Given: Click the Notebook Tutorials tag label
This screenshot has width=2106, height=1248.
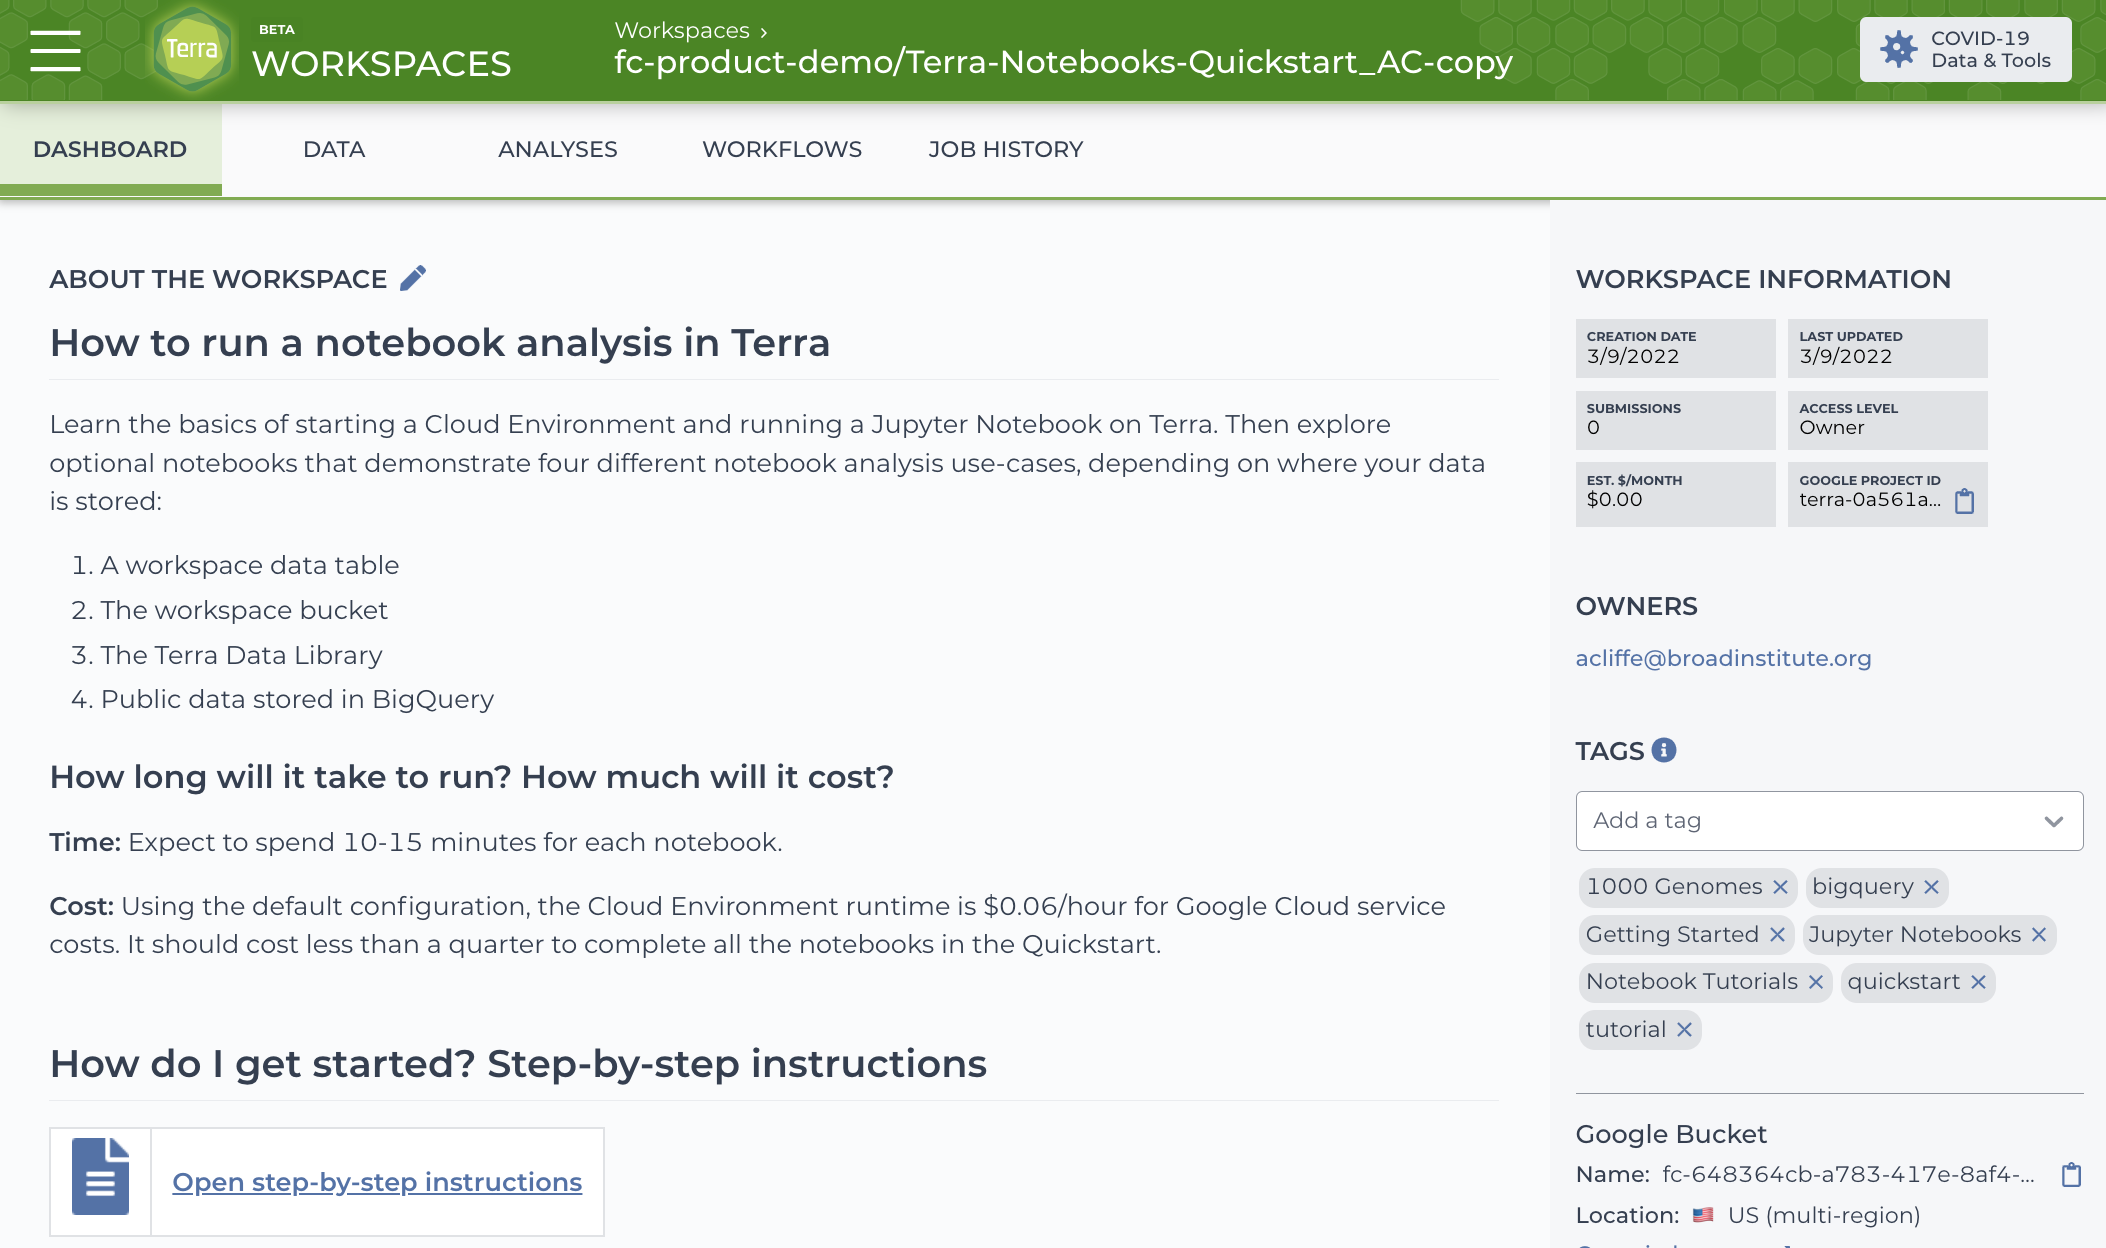Looking at the screenshot, I should [x=1692, y=982].
